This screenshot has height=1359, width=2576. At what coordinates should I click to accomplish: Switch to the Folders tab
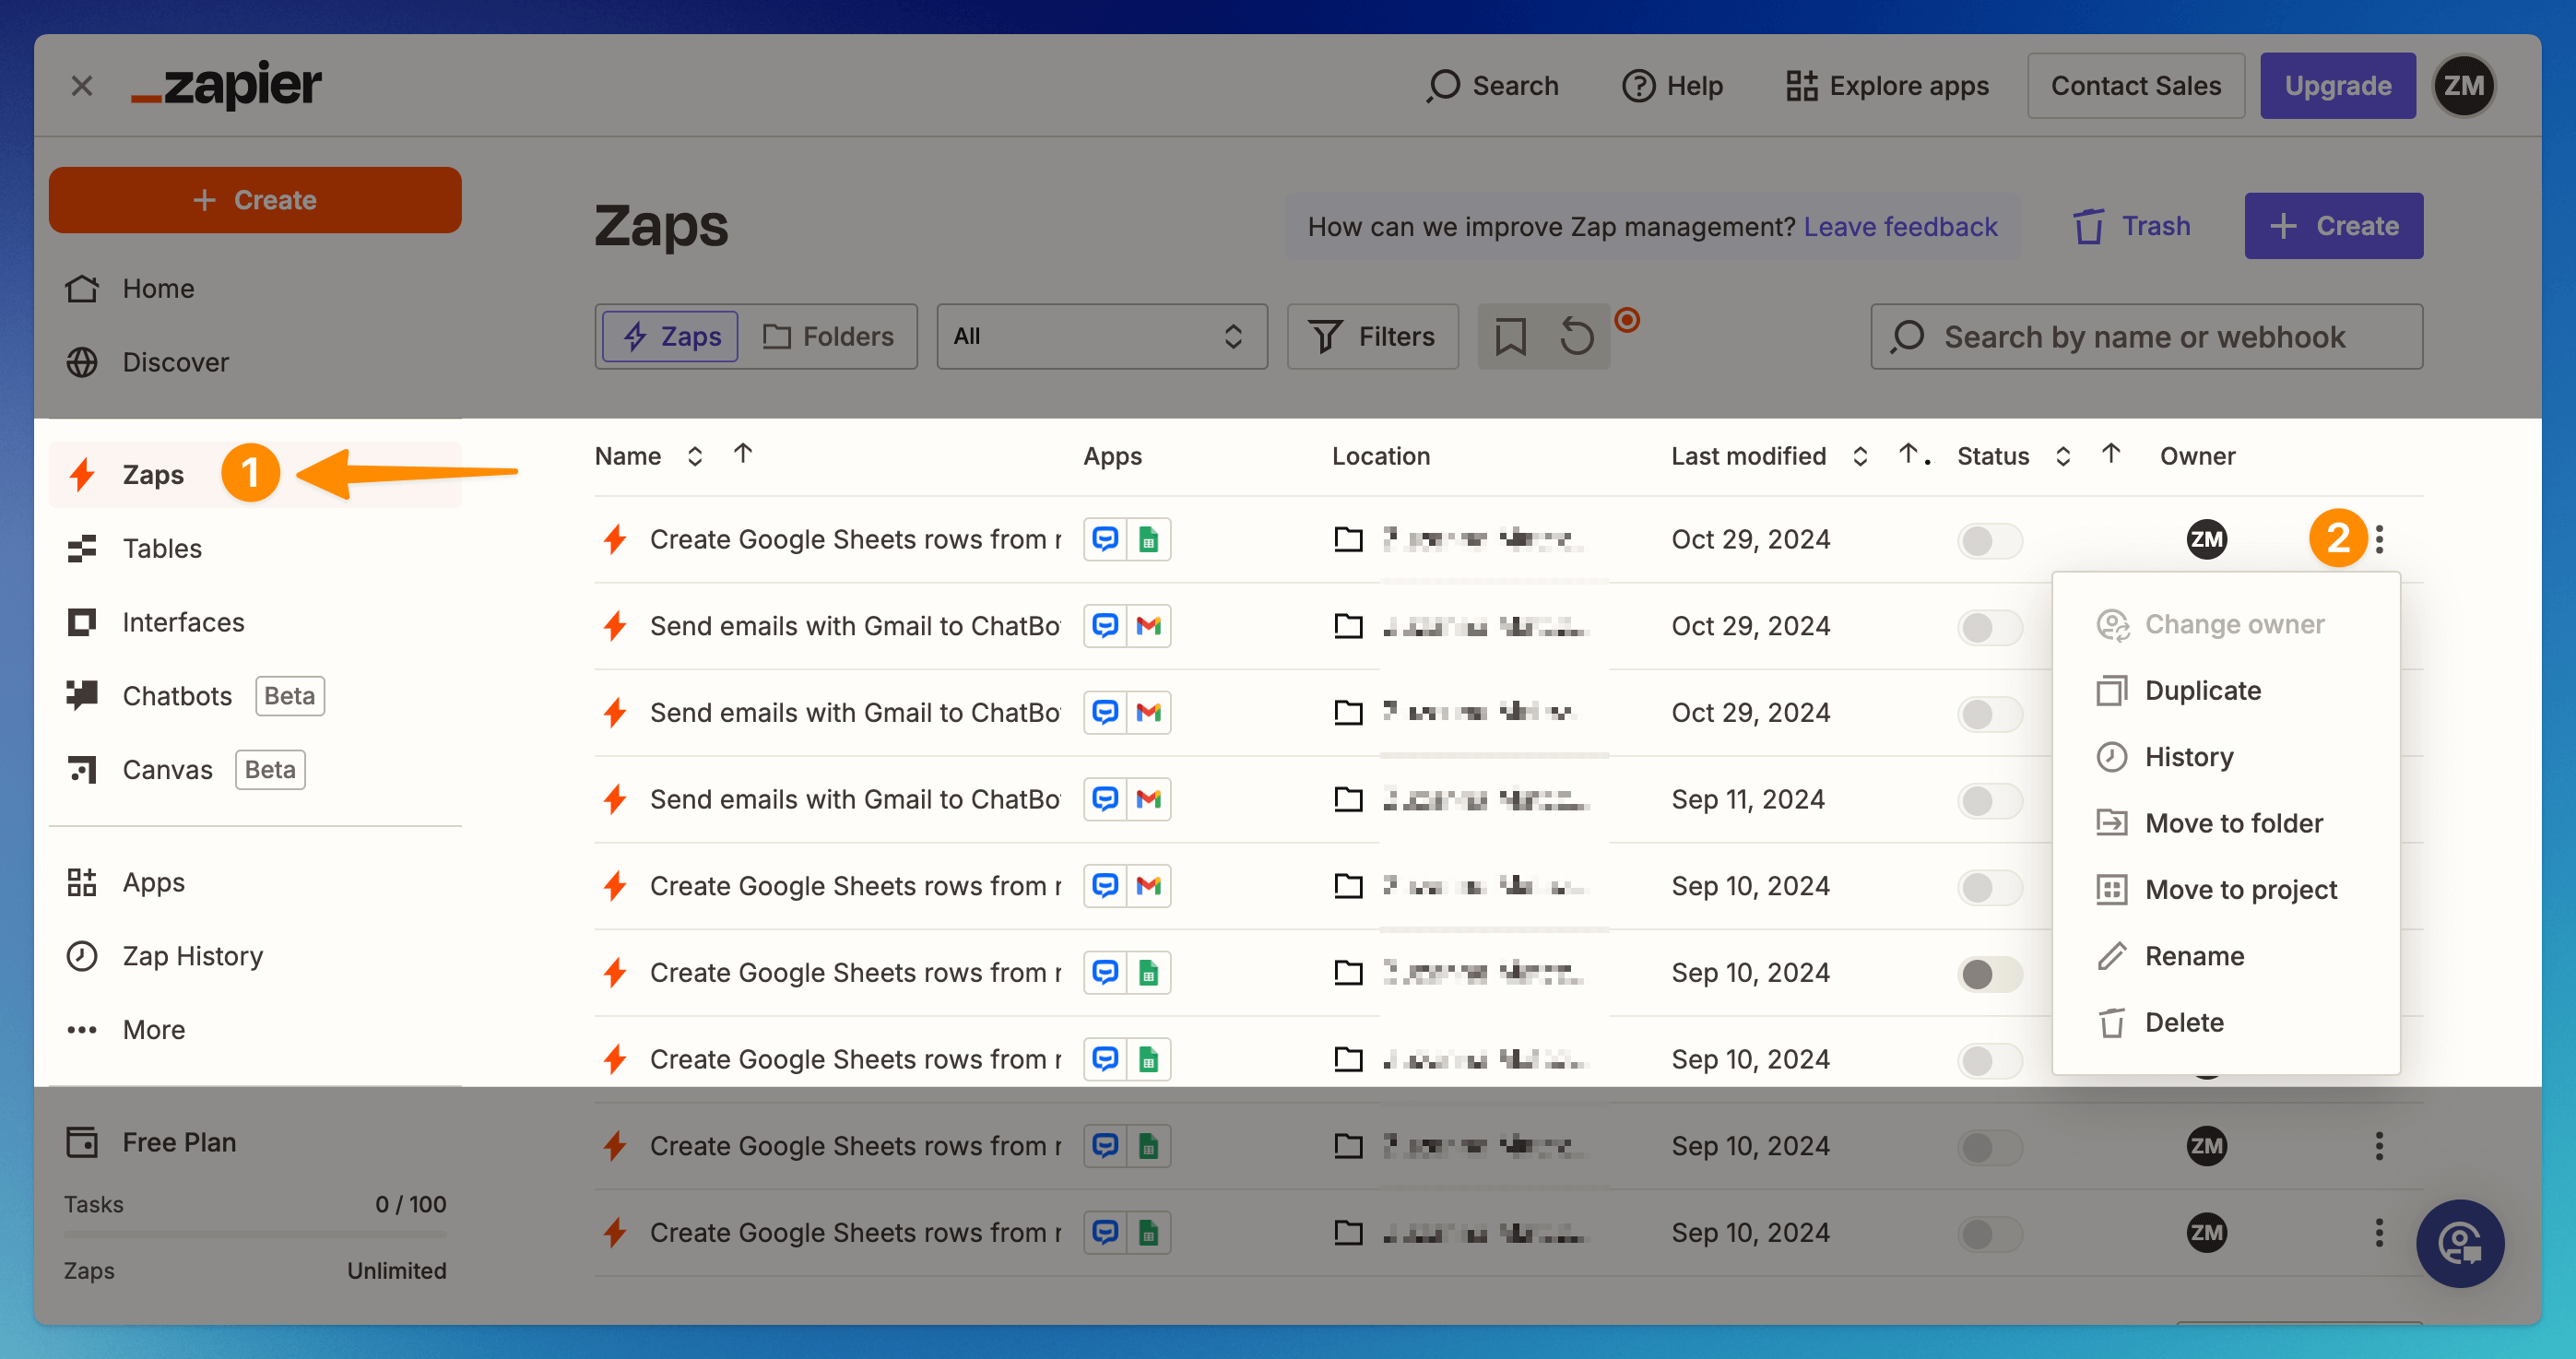point(828,337)
